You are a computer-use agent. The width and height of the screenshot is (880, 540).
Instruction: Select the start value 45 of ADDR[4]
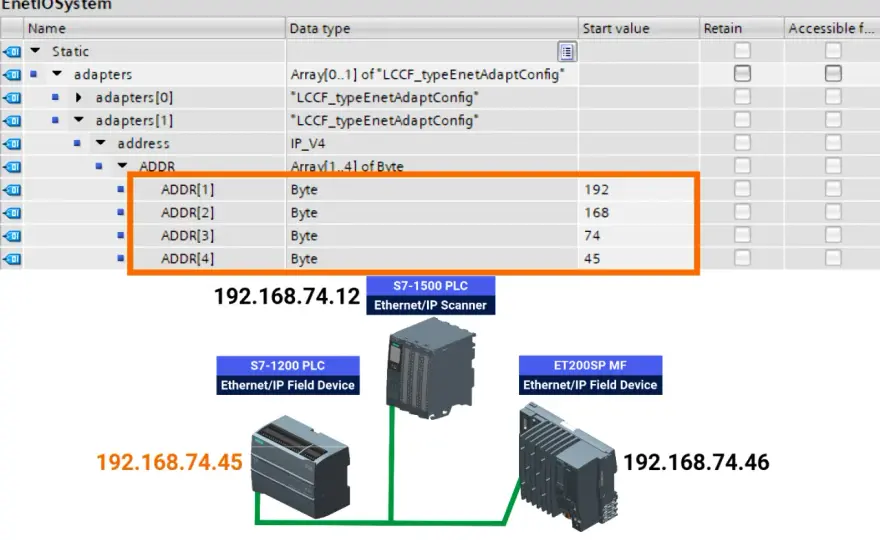click(x=592, y=259)
